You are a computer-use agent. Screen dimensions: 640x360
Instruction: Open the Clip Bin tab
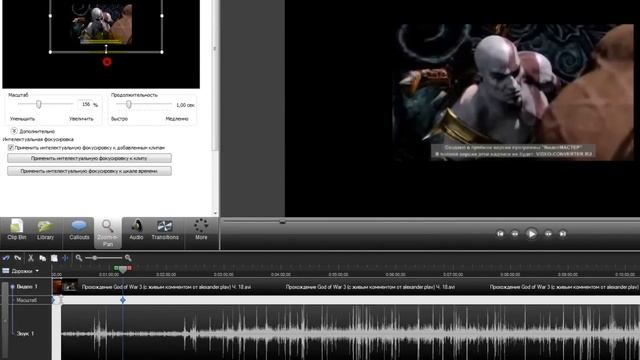click(x=17, y=230)
